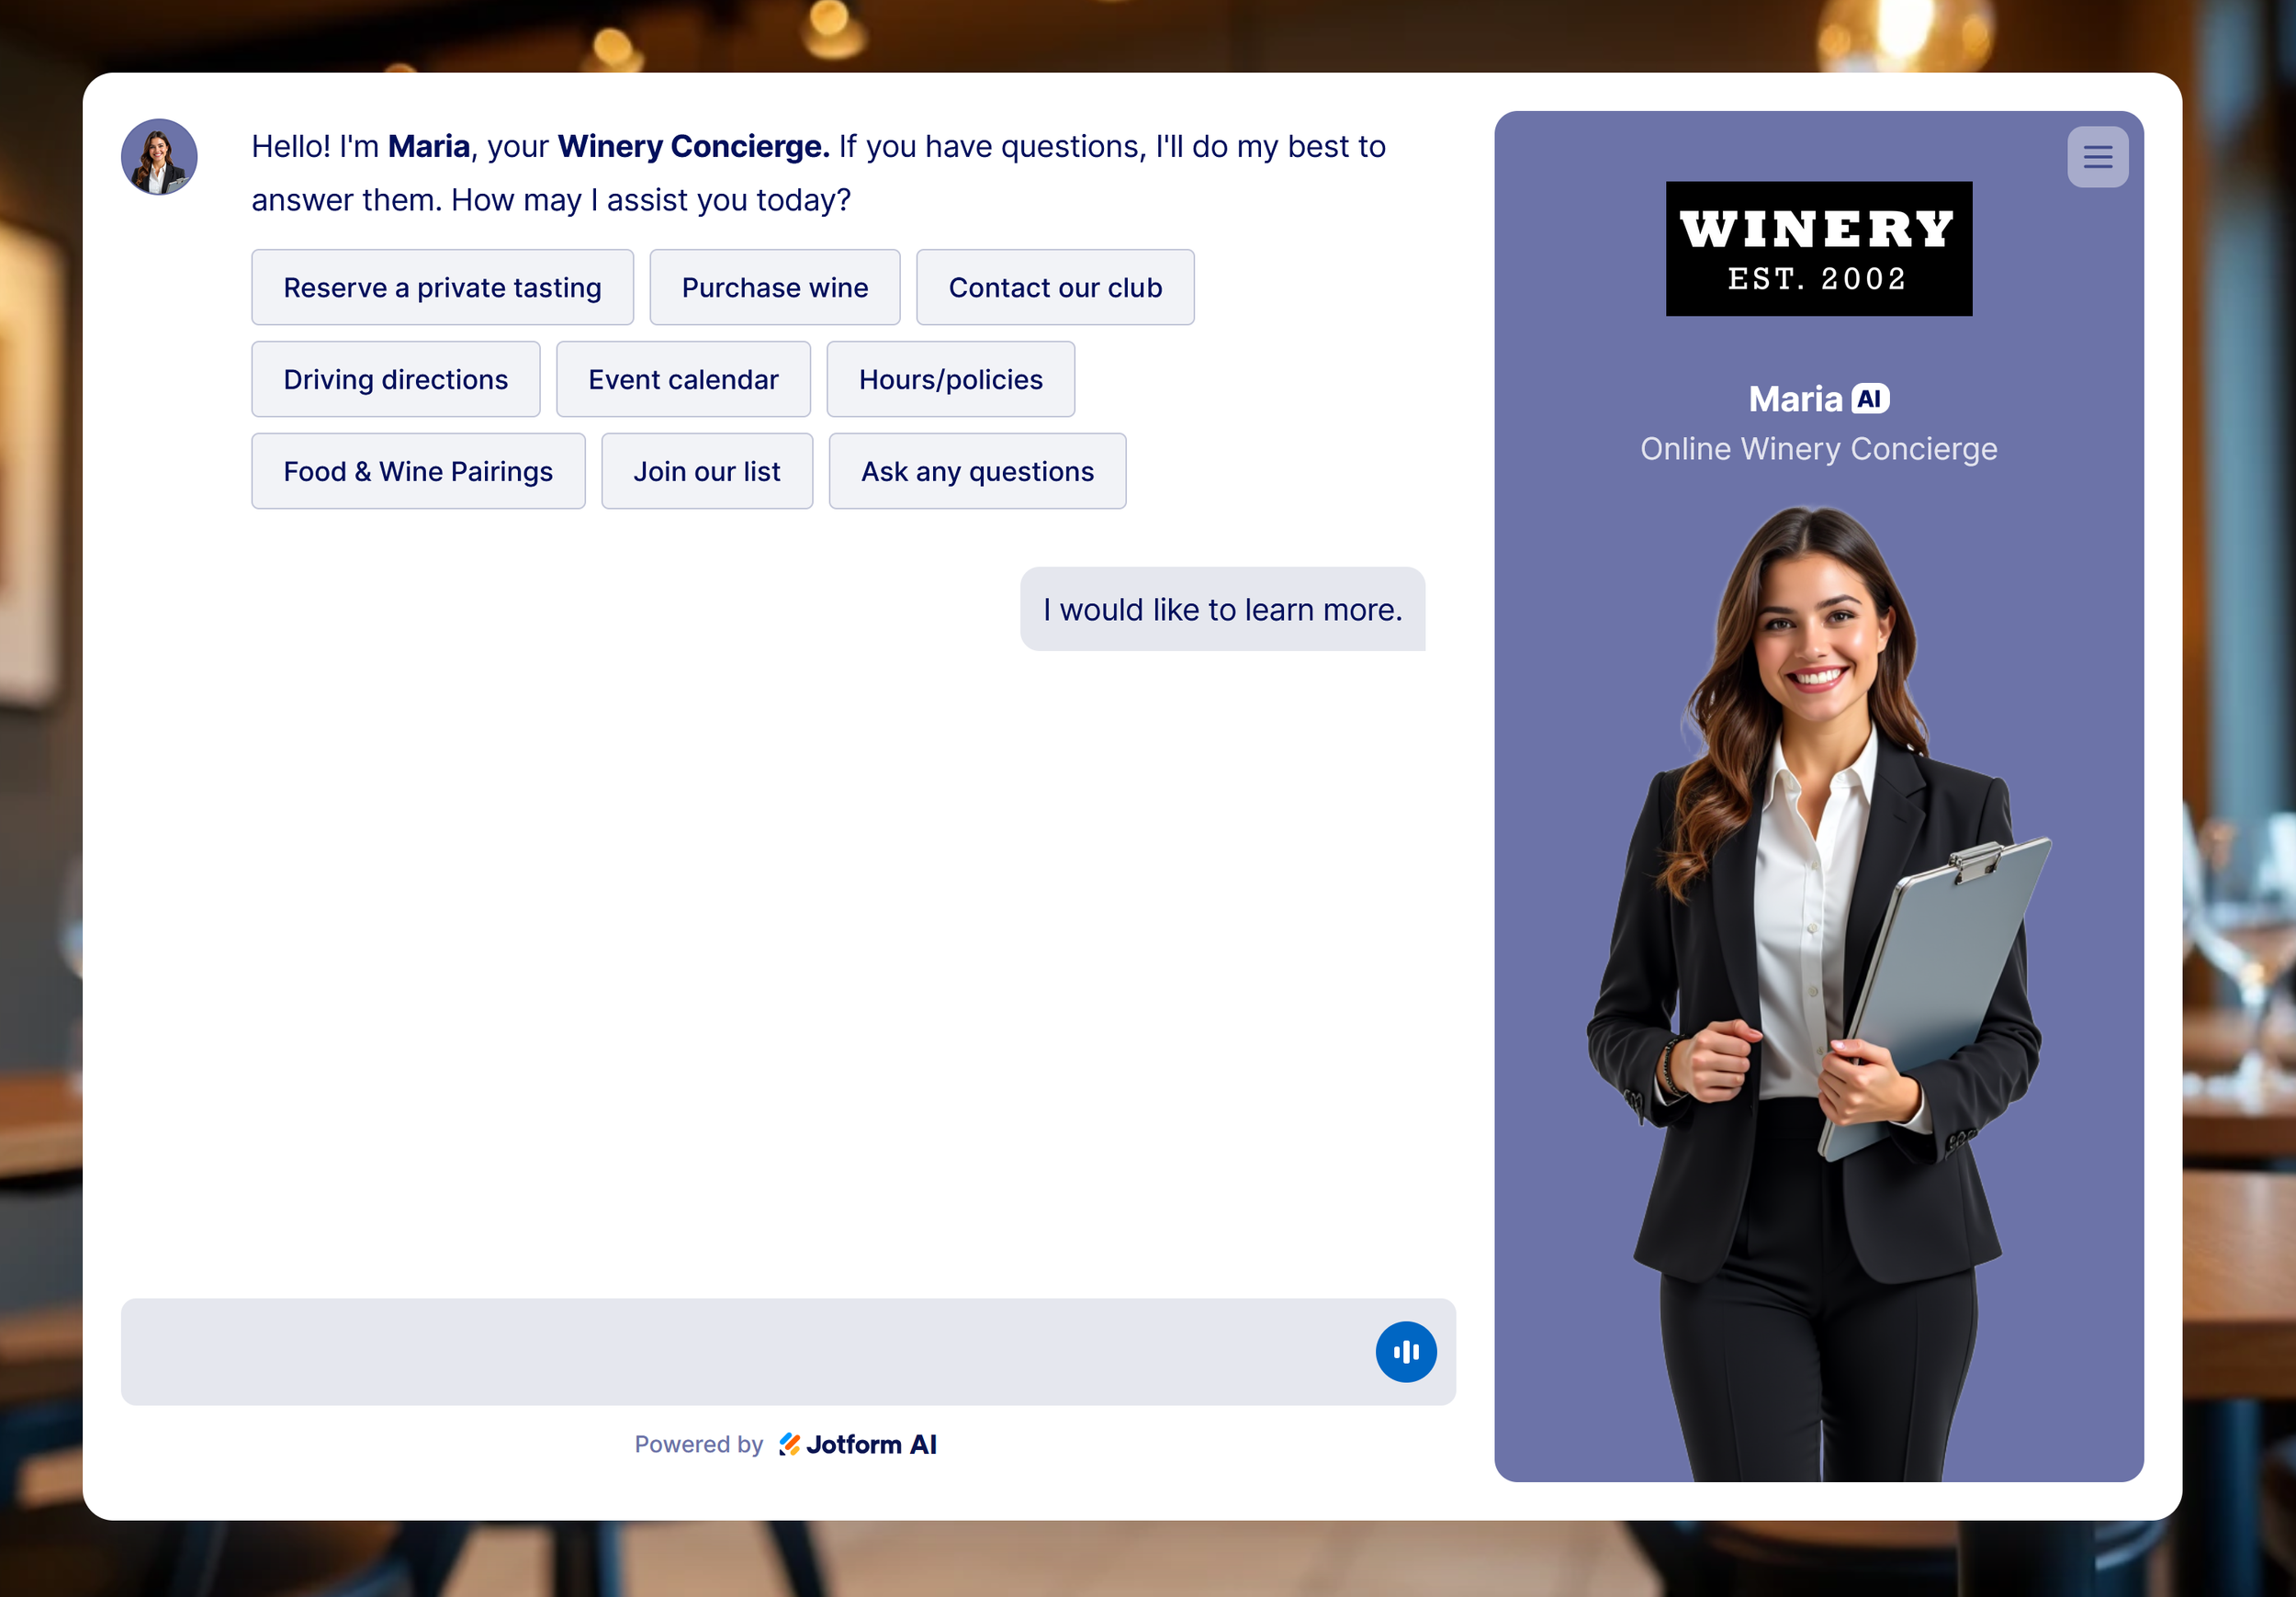
Task: Choose the Purchase wine option
Action: [x=774, y=288]
